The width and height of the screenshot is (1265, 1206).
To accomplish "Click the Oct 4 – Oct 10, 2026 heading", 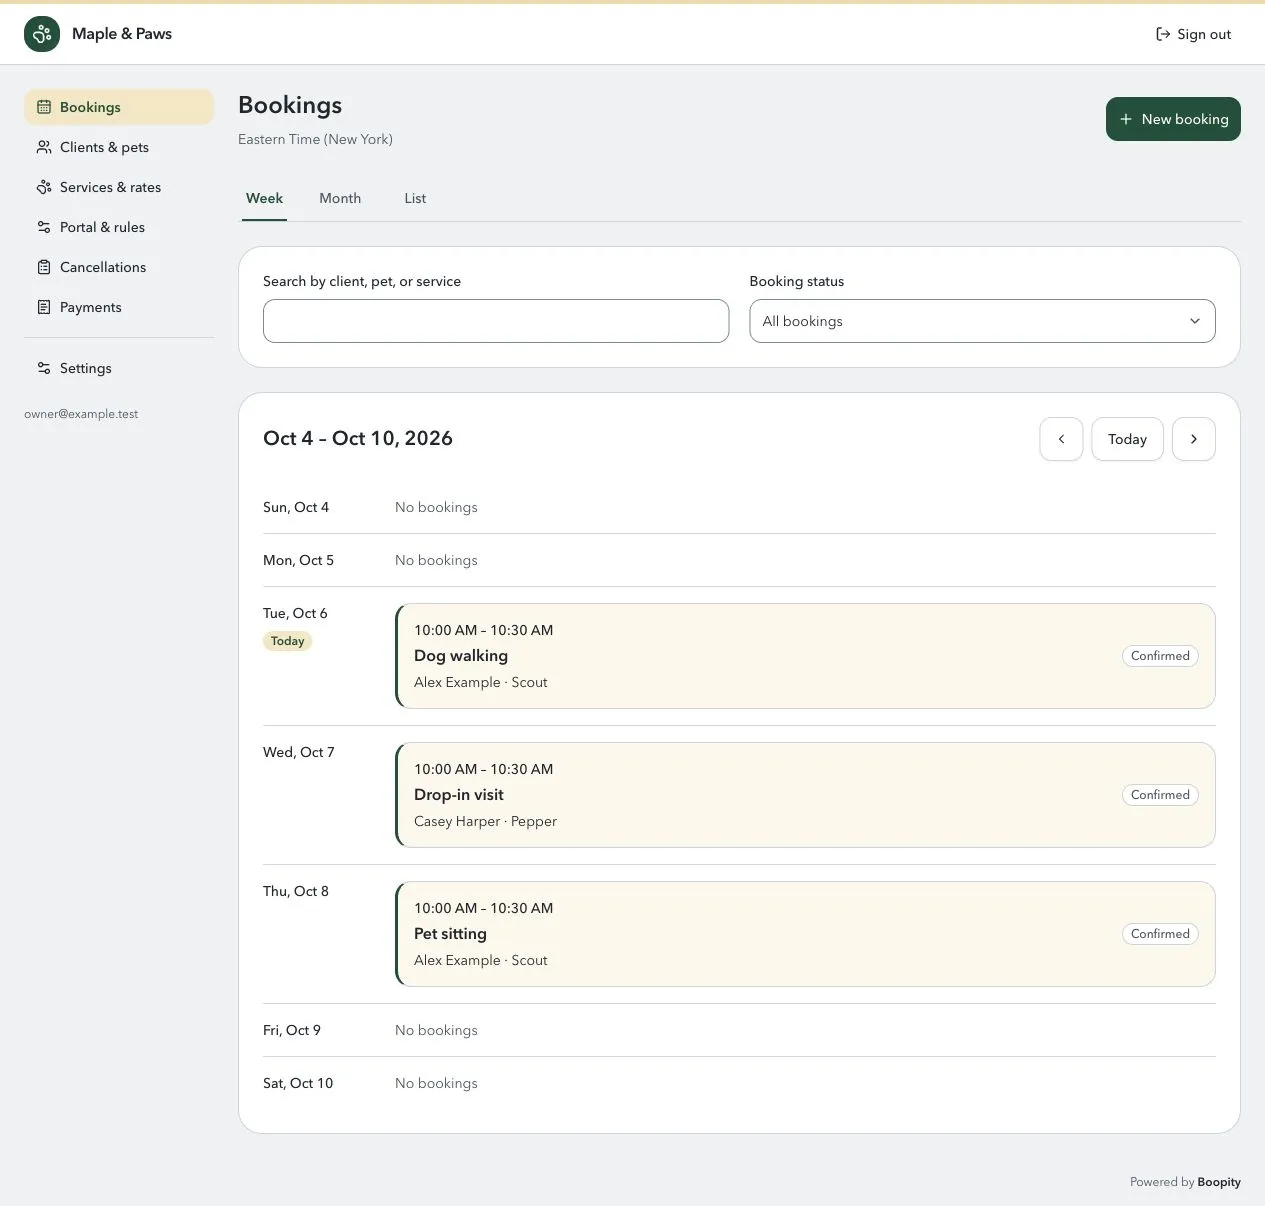I will (x=358, y=438).
